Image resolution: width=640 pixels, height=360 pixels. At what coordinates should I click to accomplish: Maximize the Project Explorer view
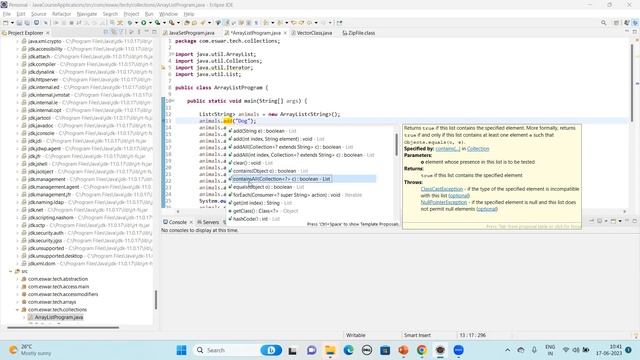pyautogui.click(x=154, y=32)
